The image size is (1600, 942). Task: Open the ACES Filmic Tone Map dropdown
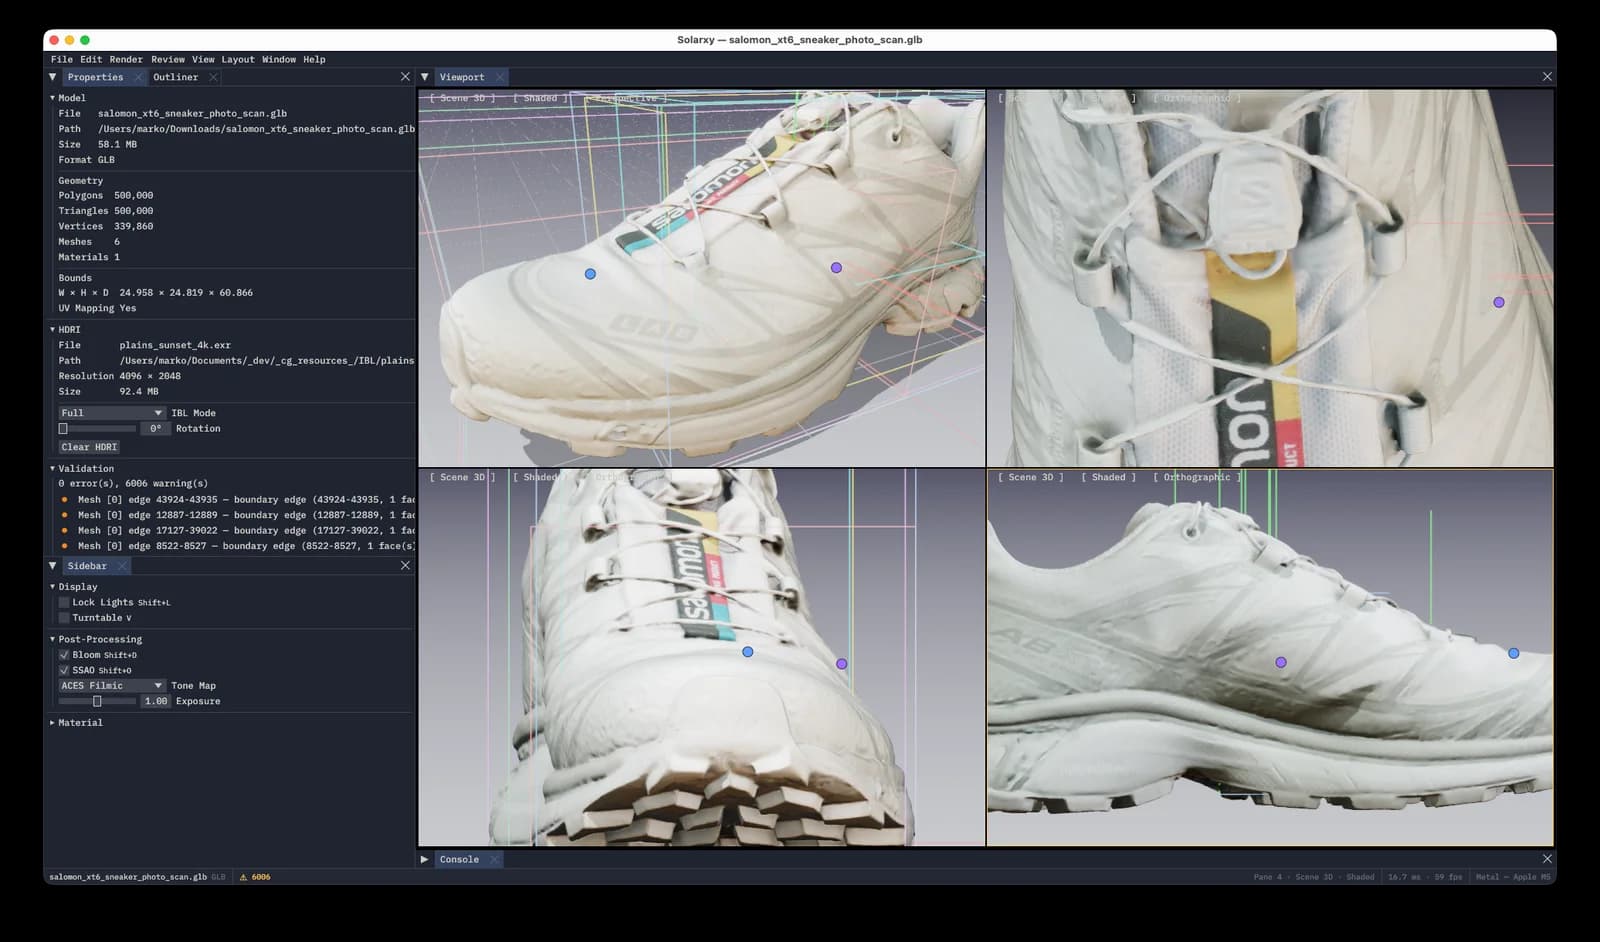[x=111, y=686]
